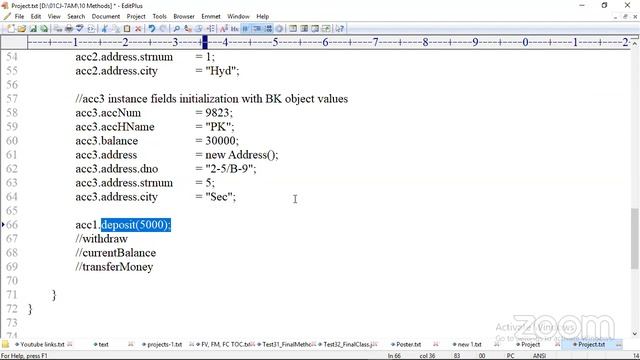
Task: Click the Cut scissors icon
Action: [x=104, y=29]
